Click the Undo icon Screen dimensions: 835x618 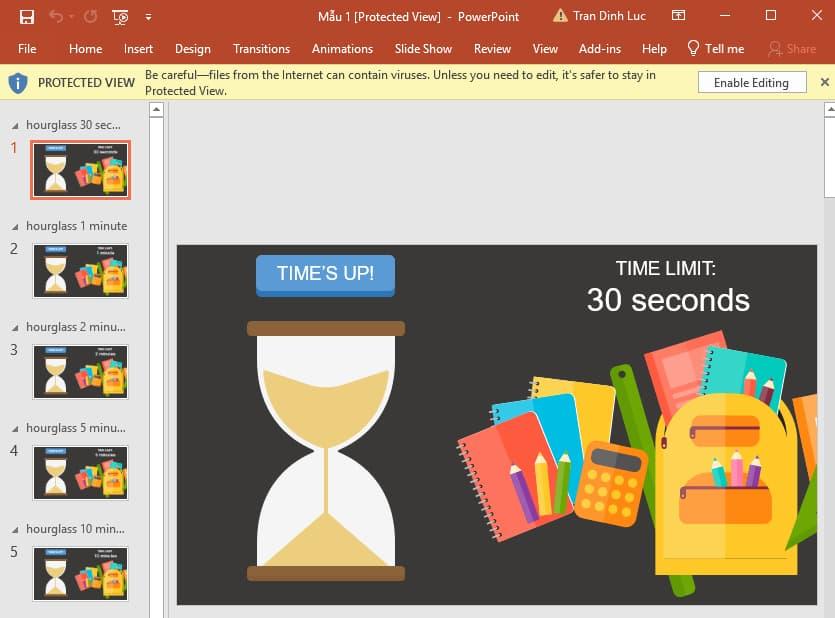coord(57,16)
